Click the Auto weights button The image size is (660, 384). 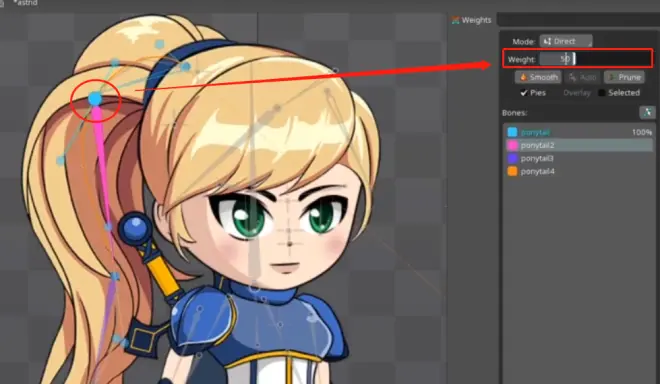pyautogui.click(x=583, y=77)
